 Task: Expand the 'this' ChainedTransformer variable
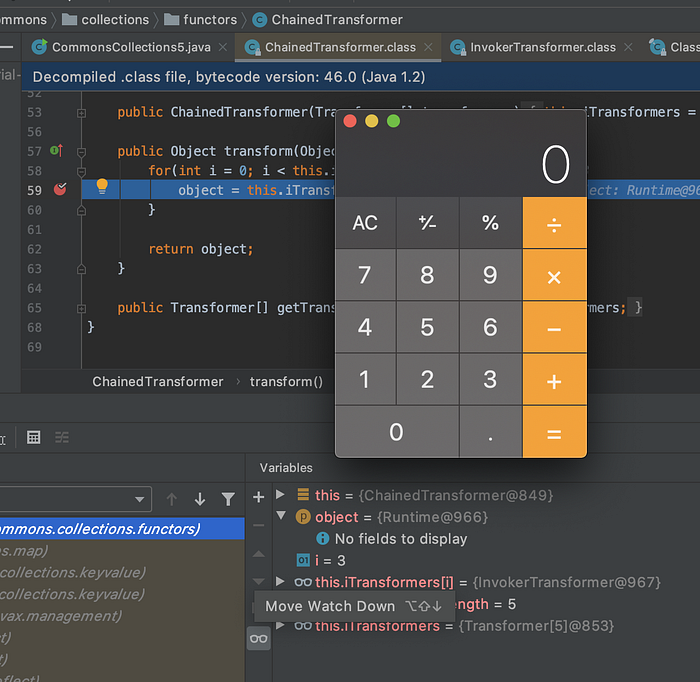point(280,494)
